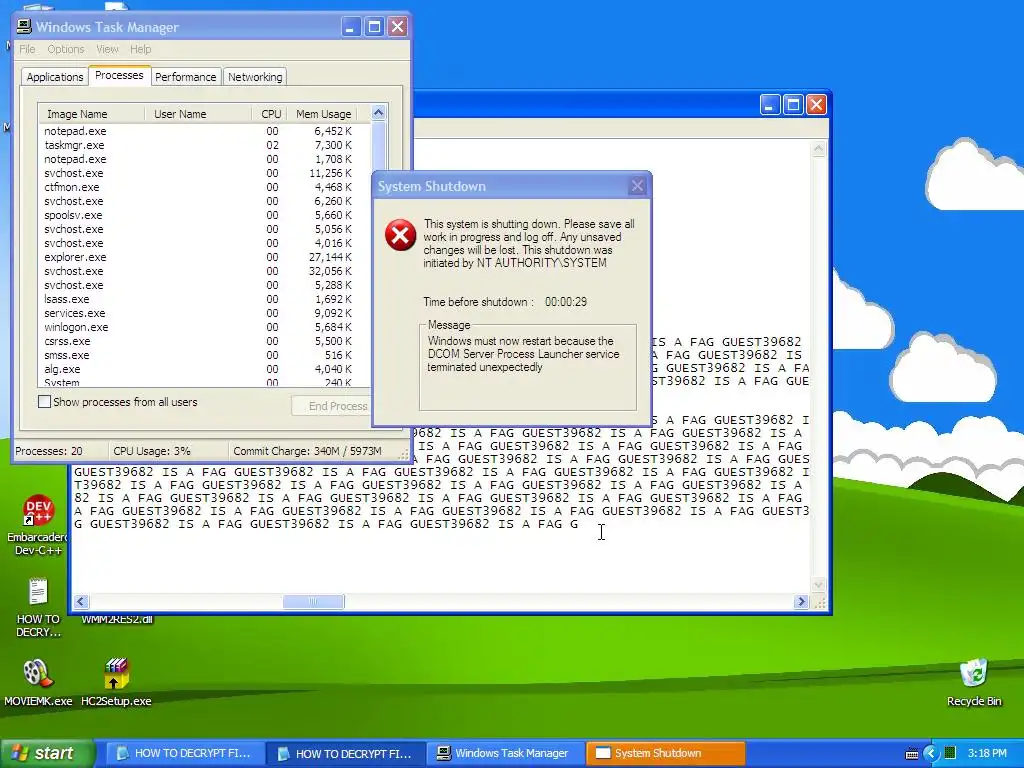Viewport: 1024px width, 768px height.
Task: Toggle Show processes from all users
Action: pos(44,402)
